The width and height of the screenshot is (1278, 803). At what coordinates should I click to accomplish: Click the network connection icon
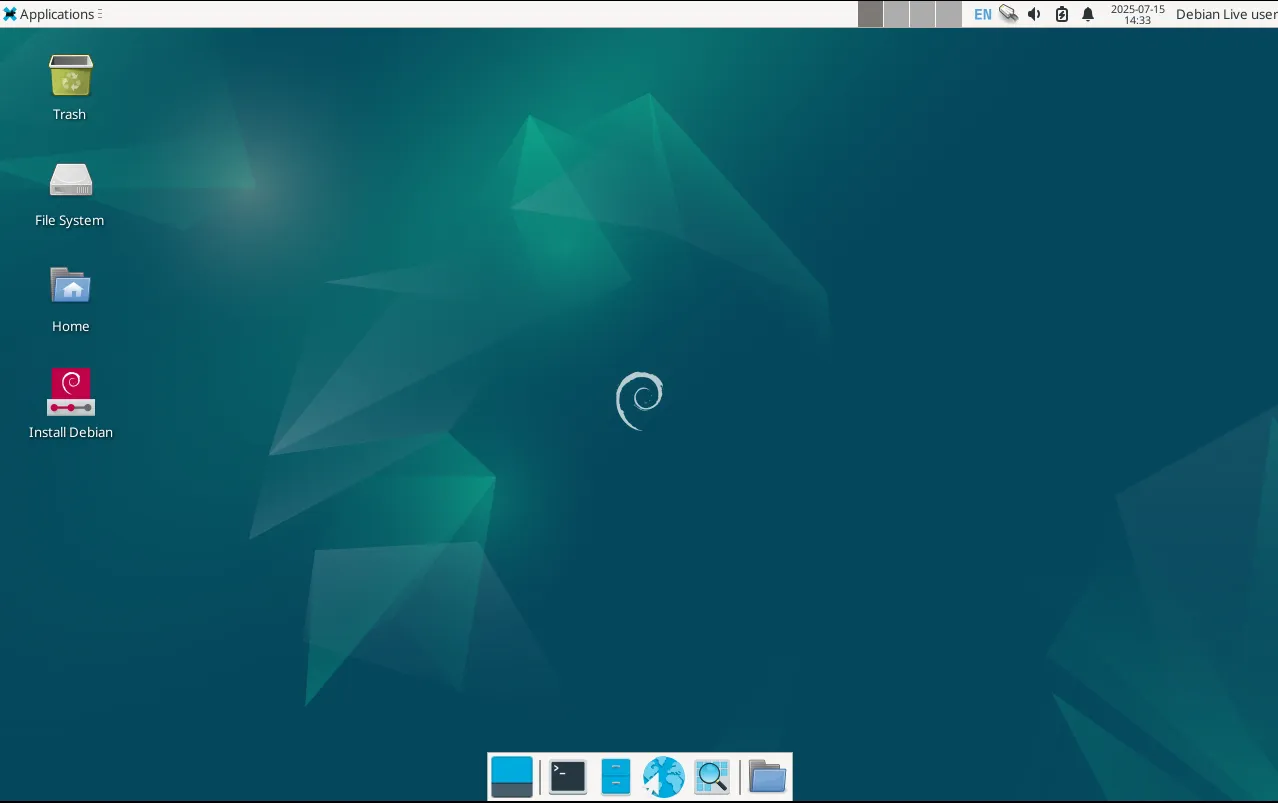(1009, 14)
